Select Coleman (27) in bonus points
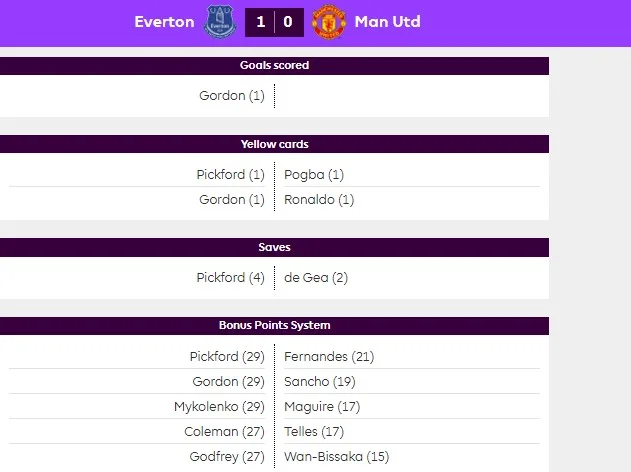 tap(224, 431)
